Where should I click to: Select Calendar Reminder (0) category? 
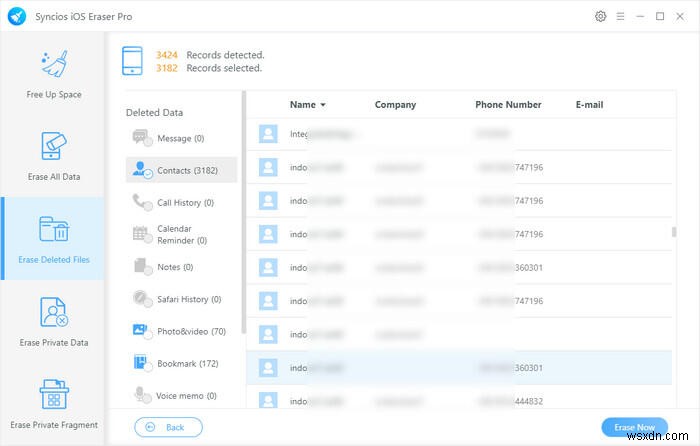click(x=181, y=234)
